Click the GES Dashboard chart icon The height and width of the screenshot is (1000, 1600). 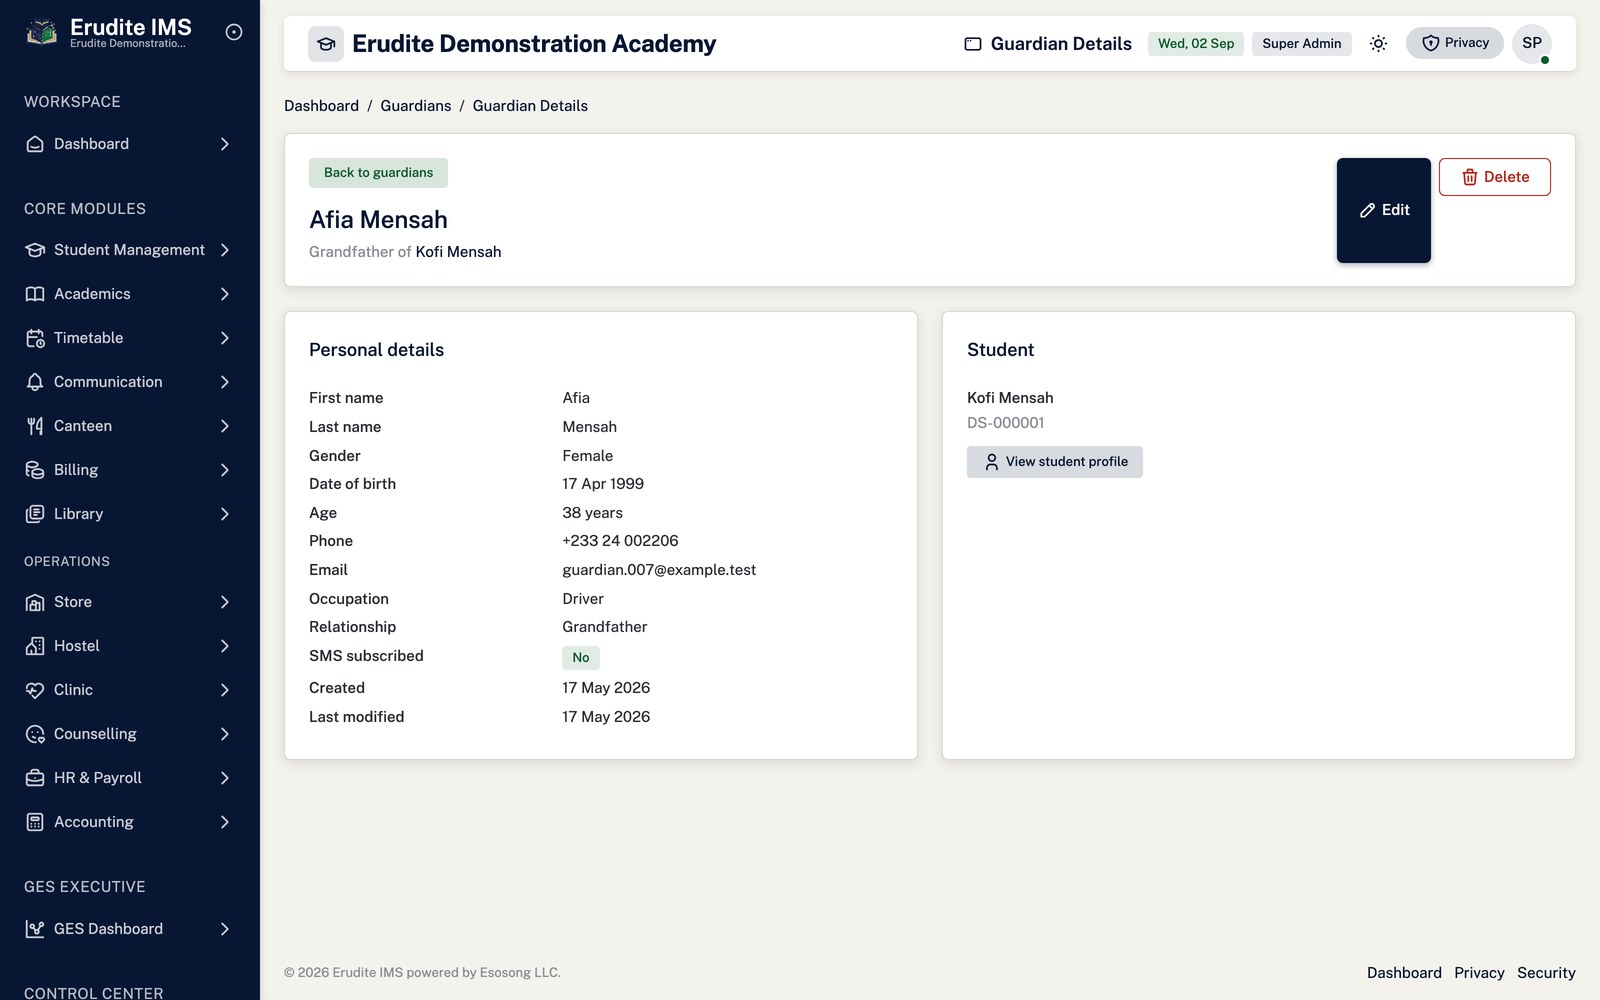click(x=35, y=929)
